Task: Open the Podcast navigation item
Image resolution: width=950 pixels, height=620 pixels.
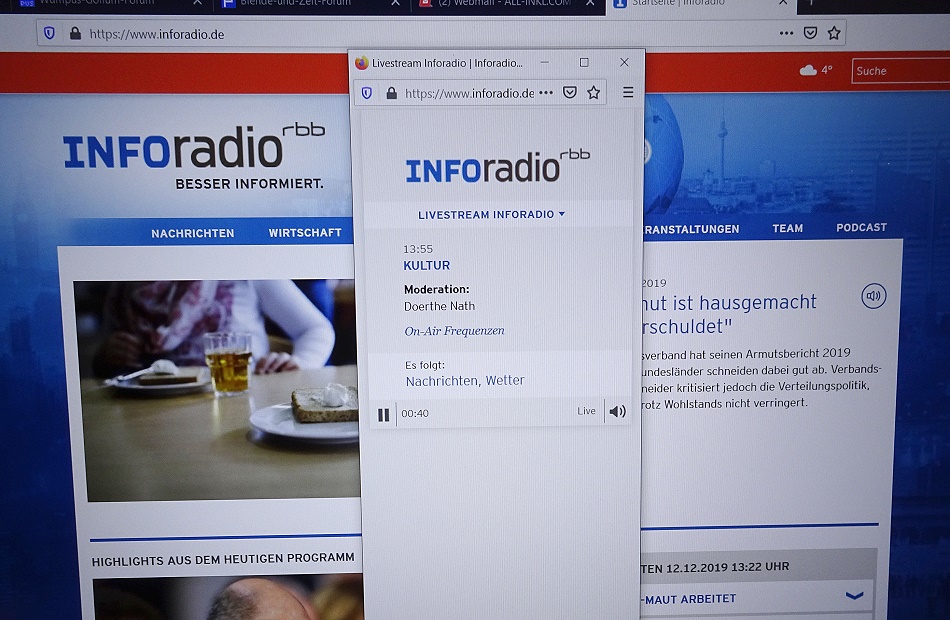Action: [x=862, y=227]
